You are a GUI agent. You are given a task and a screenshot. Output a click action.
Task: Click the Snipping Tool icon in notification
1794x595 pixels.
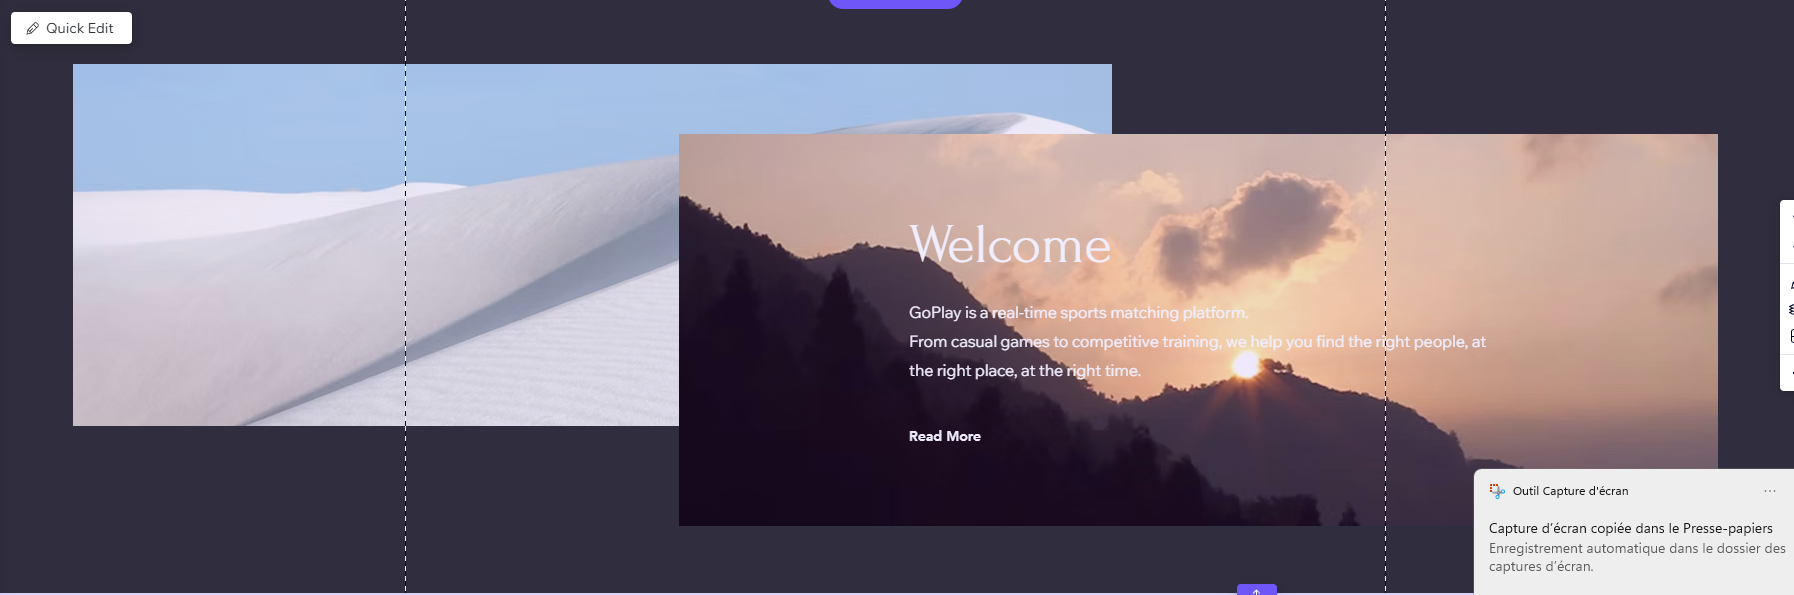tap(1497, 491)
